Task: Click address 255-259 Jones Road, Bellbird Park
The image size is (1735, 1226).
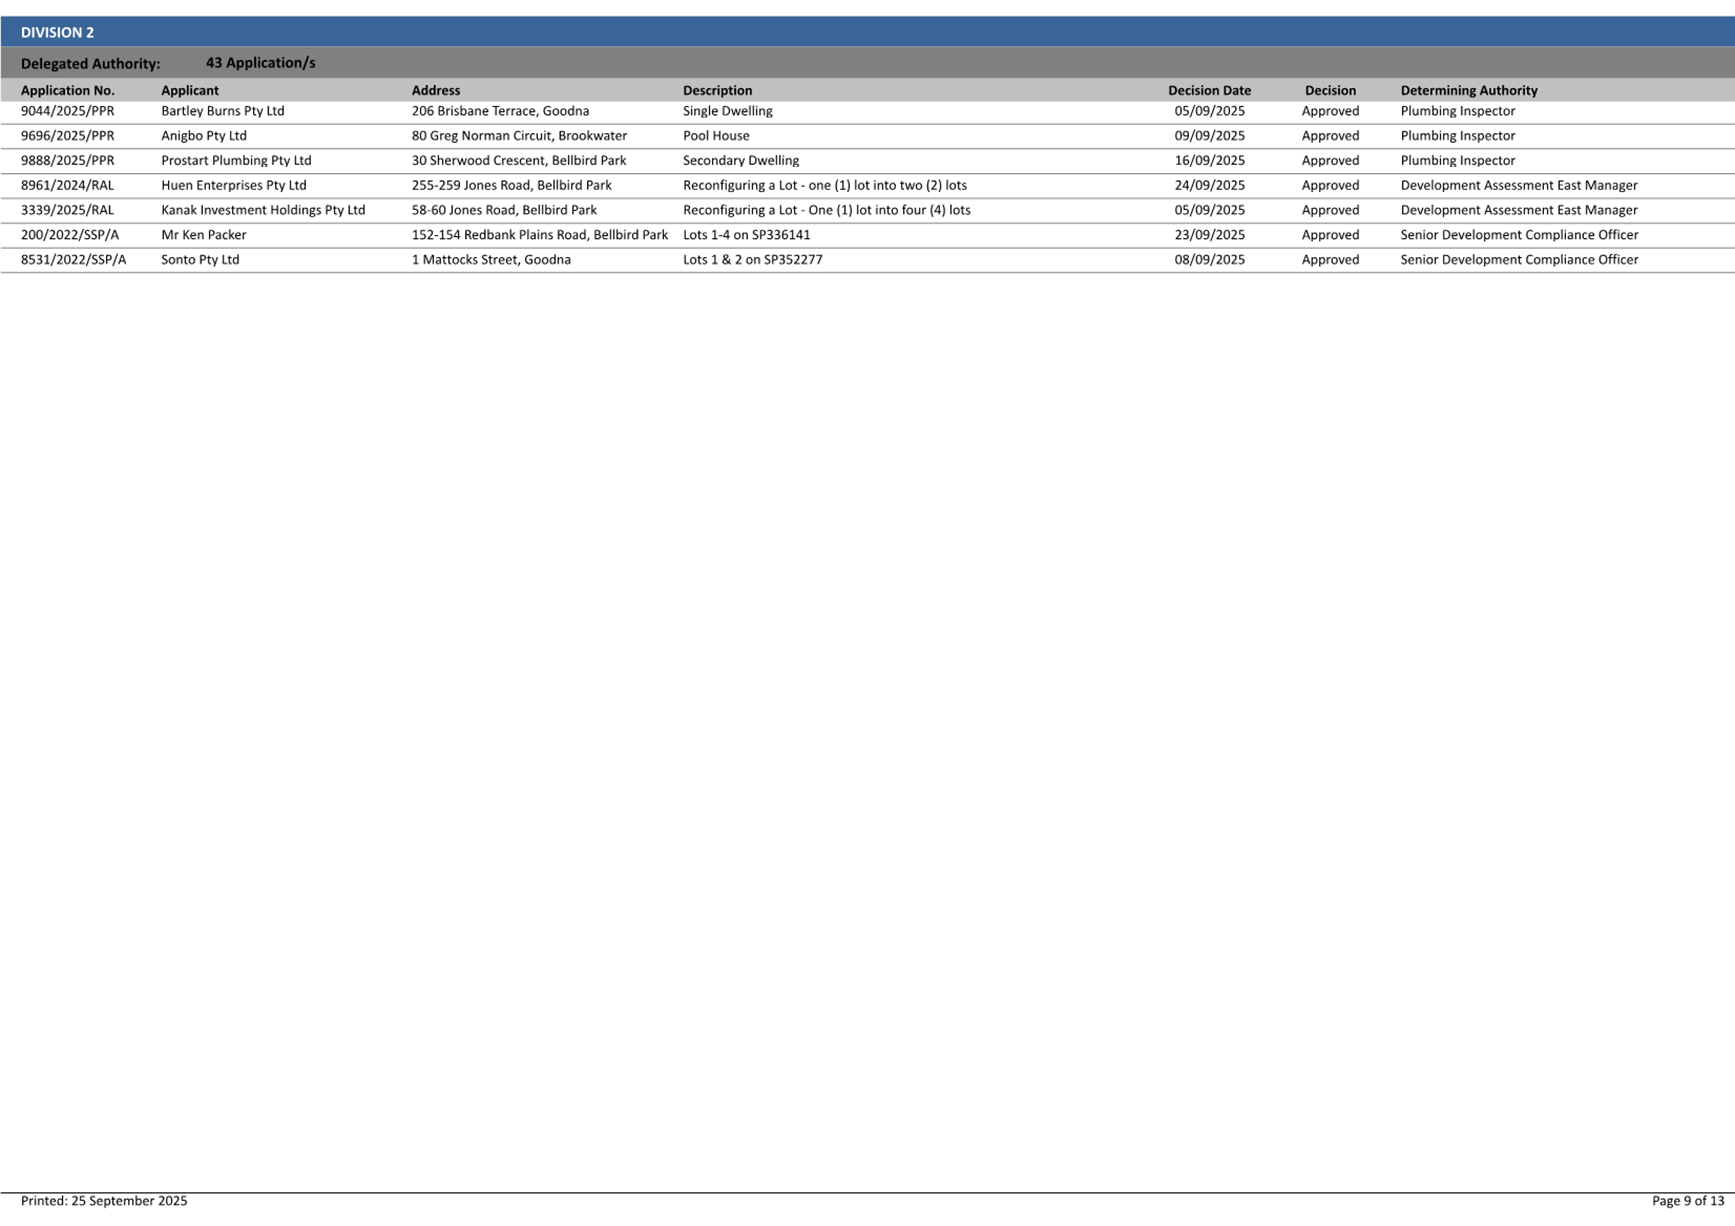Action: pos(511,185)
